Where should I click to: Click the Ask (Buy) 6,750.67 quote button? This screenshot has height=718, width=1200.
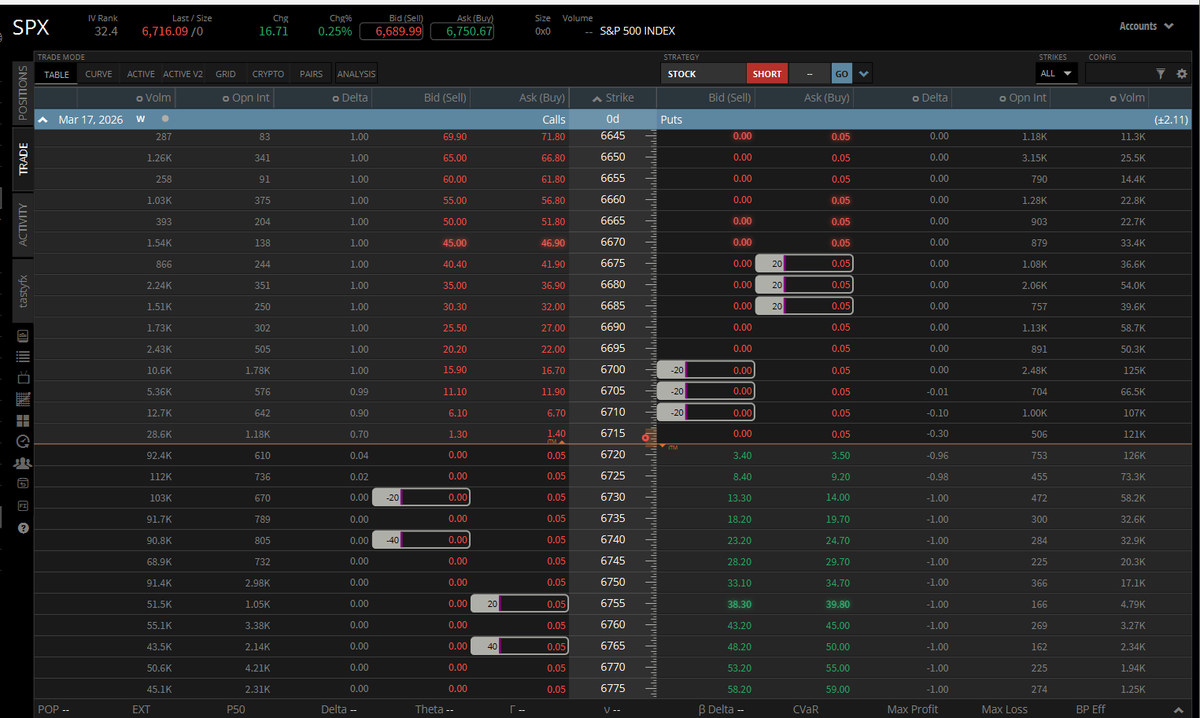click(462, 31)
